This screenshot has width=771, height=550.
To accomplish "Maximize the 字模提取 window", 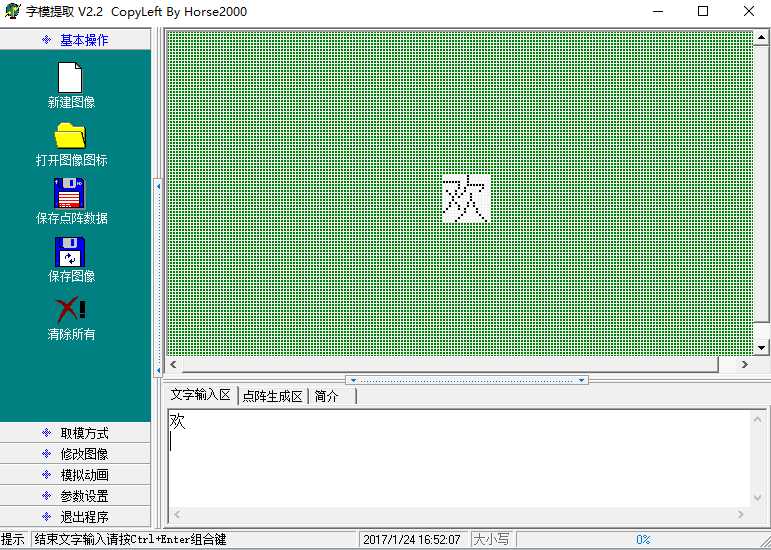I will pos(703,11).
